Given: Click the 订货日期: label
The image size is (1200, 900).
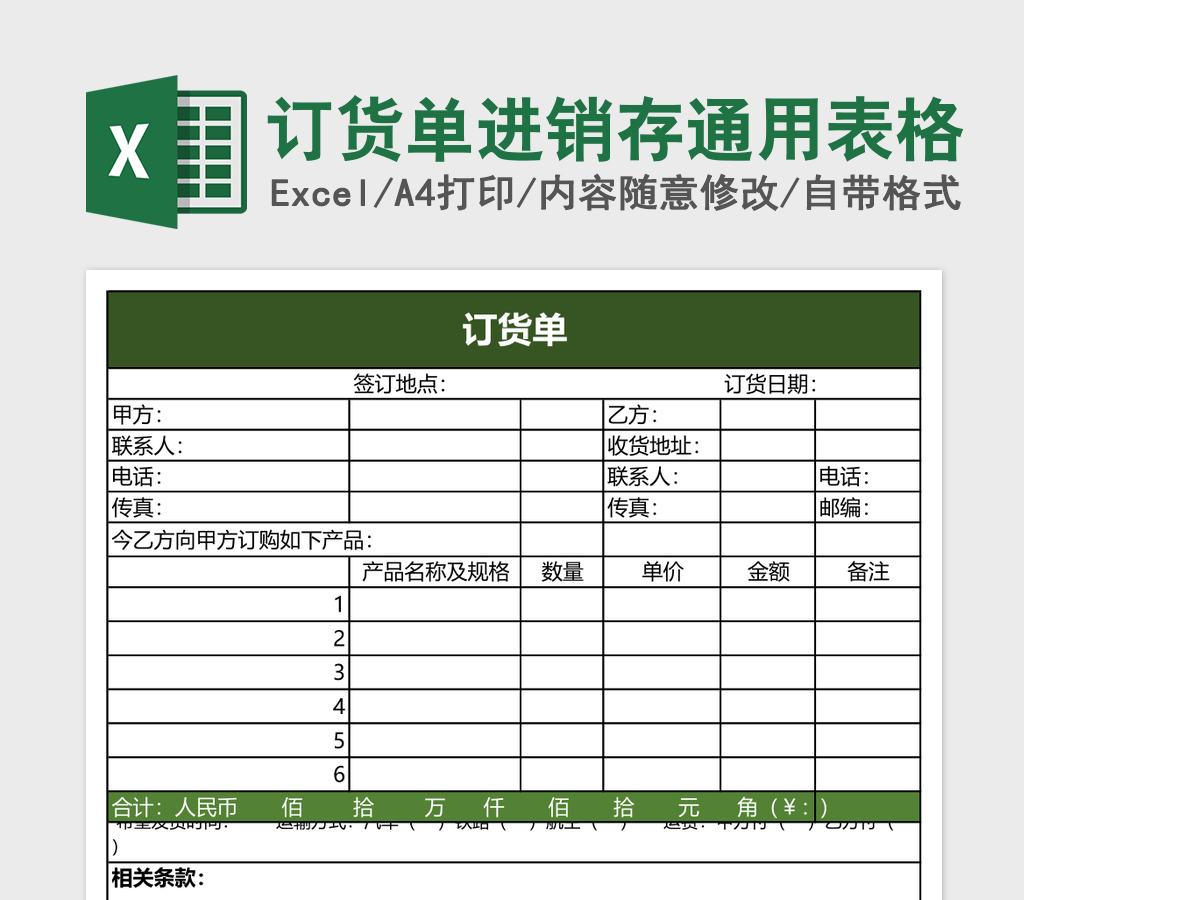Looking at the screenshot, I should 771,384.
